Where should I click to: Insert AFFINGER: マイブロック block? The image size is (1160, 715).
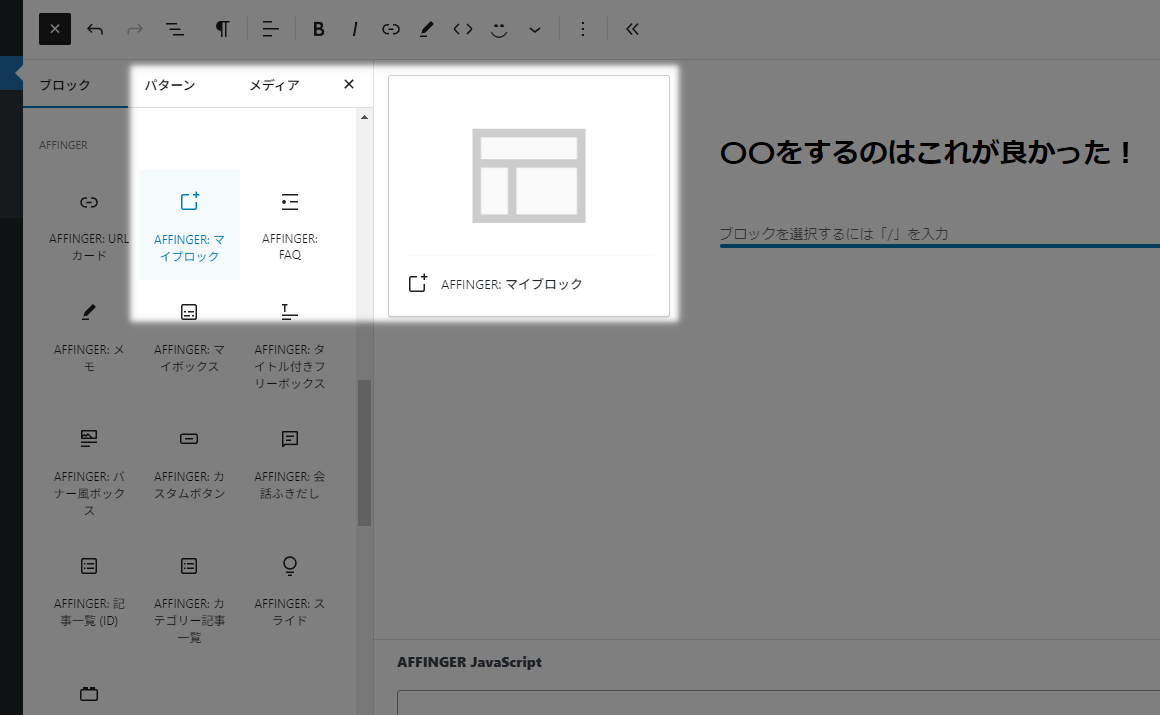189,225
